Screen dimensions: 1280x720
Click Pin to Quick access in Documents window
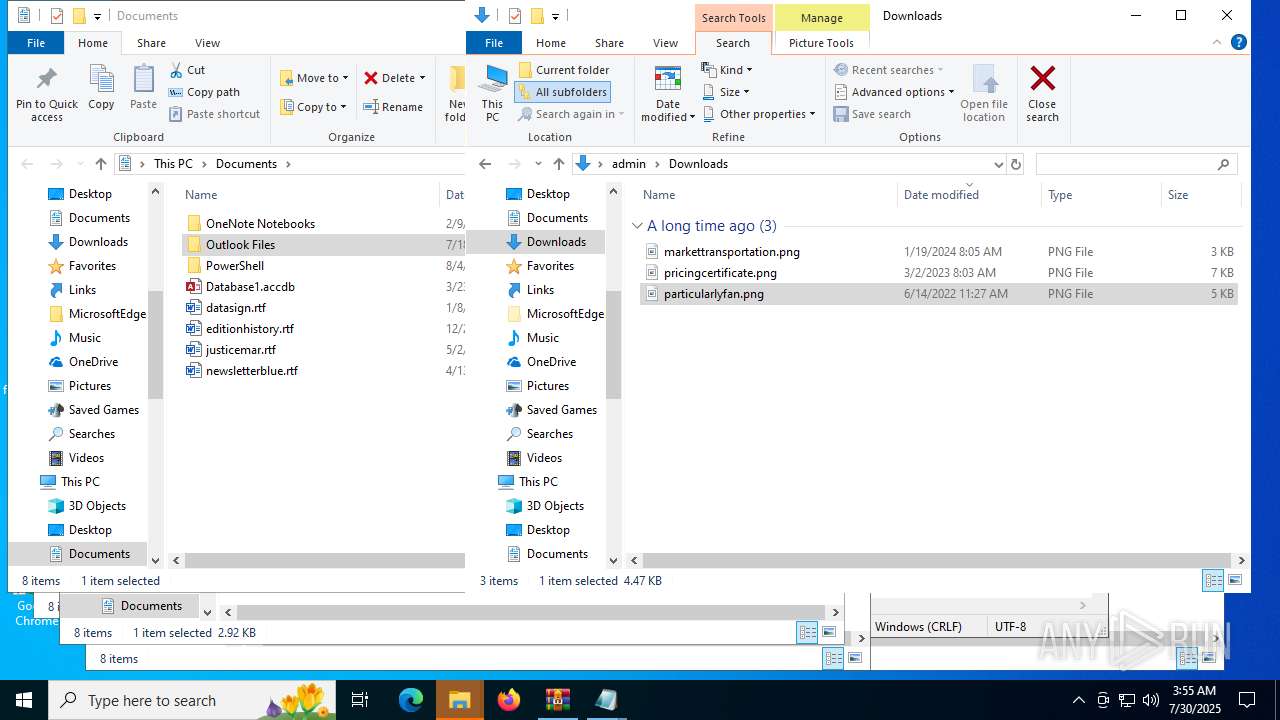47,94
